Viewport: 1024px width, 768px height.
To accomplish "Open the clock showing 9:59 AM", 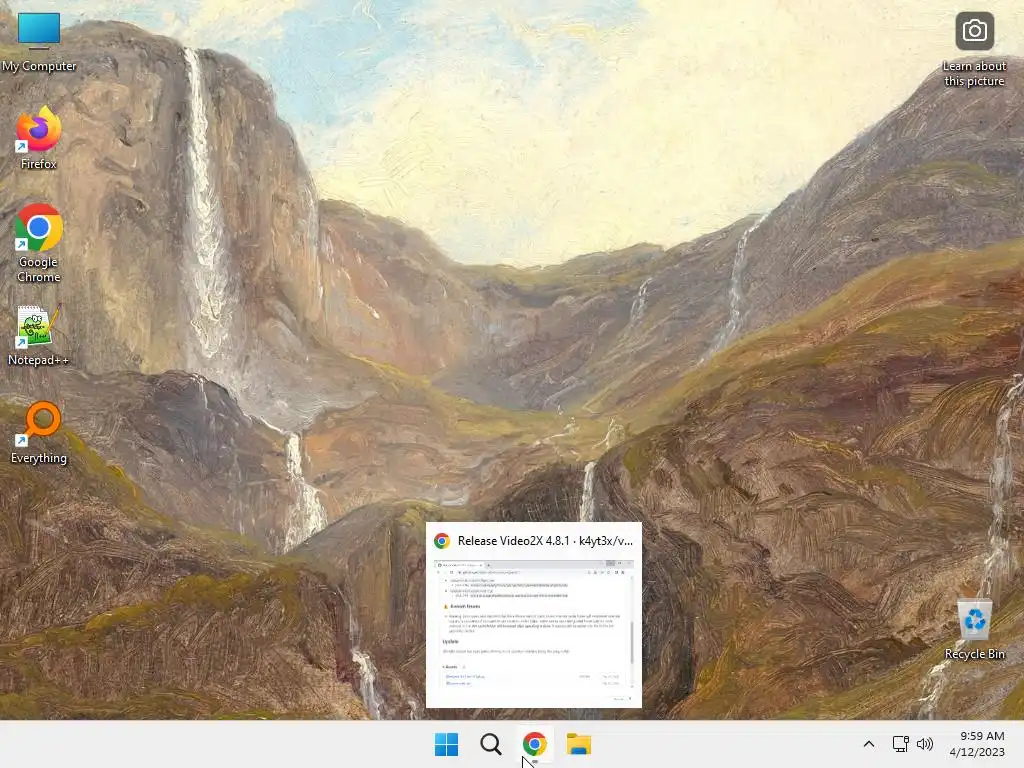I will (x=977, y=744).
